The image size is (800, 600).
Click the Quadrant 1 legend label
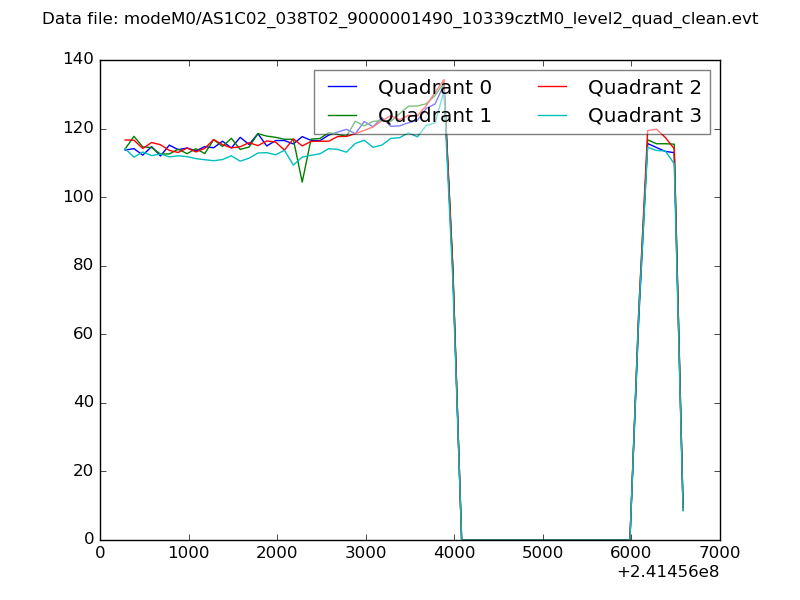pos(434,115)
